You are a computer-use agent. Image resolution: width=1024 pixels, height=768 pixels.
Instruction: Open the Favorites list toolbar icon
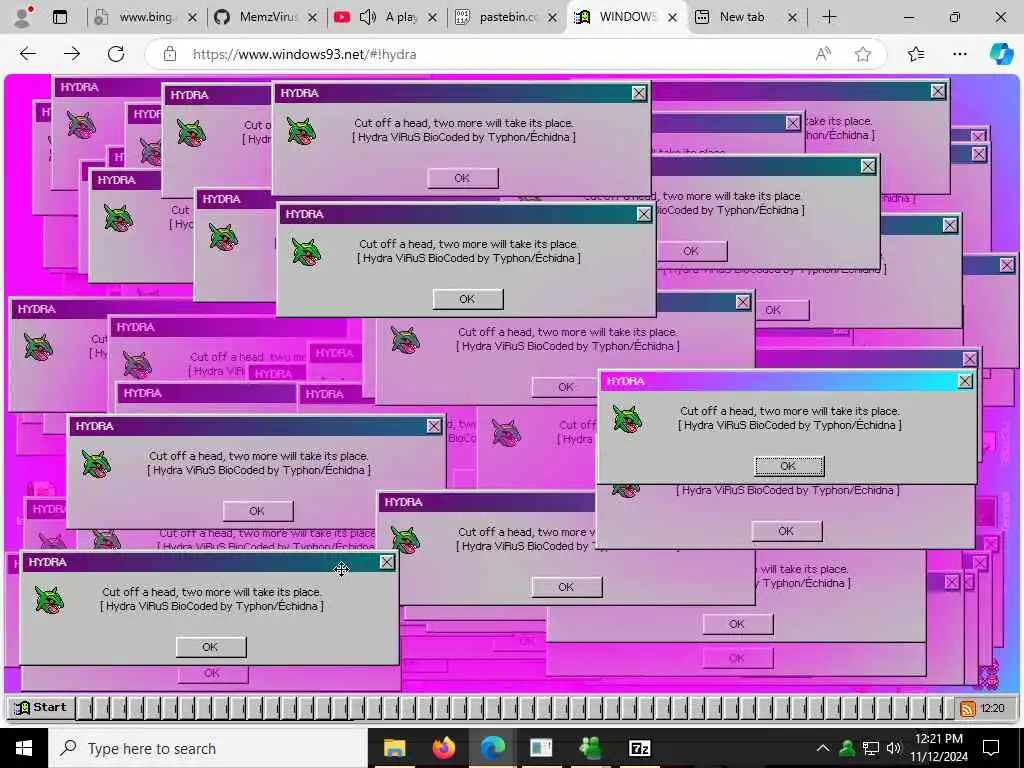[916, 54]
